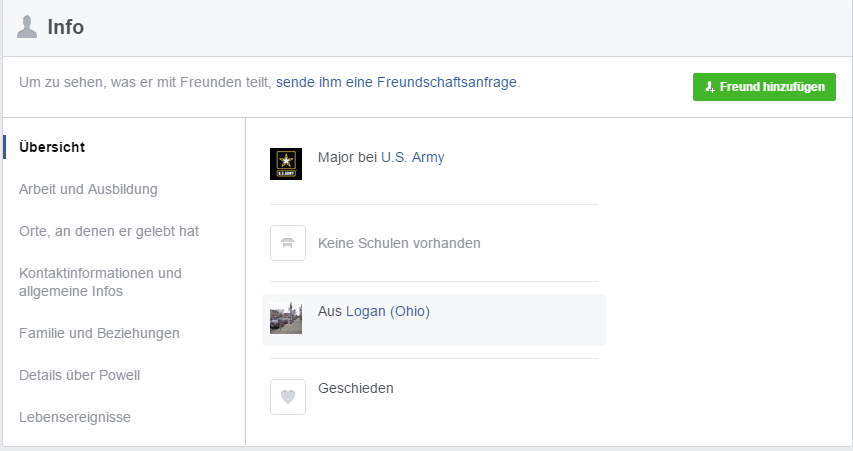Image resolution: width=853 pixels, height=451 pixels.
Task: Select the Übersicht tab
Action: pyautogui.click(x=52, y=147)
